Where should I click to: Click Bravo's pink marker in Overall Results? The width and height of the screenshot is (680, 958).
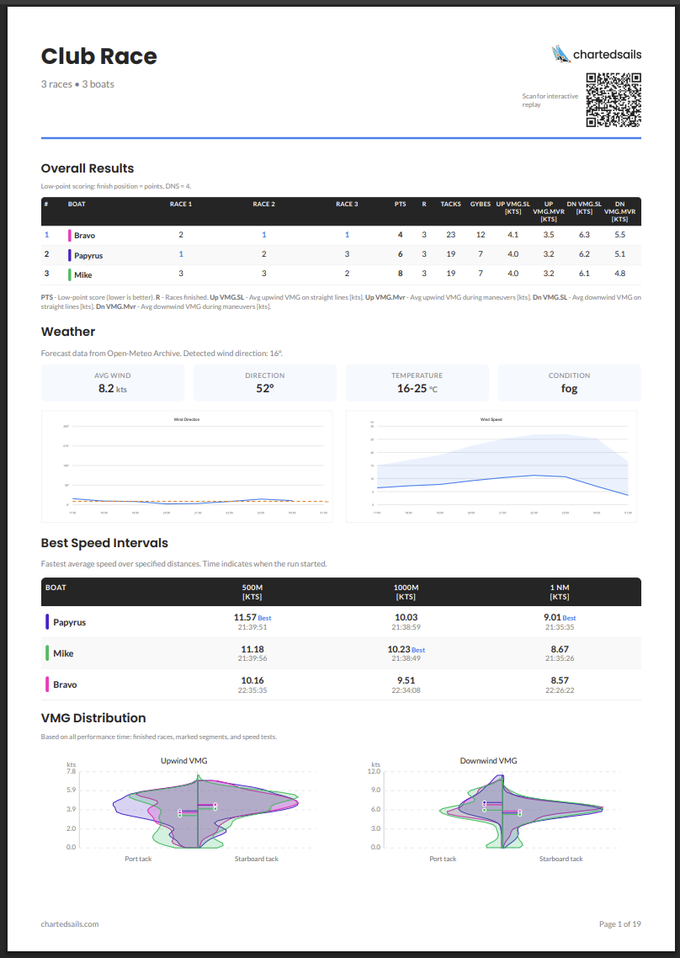[x=70, y=236]
